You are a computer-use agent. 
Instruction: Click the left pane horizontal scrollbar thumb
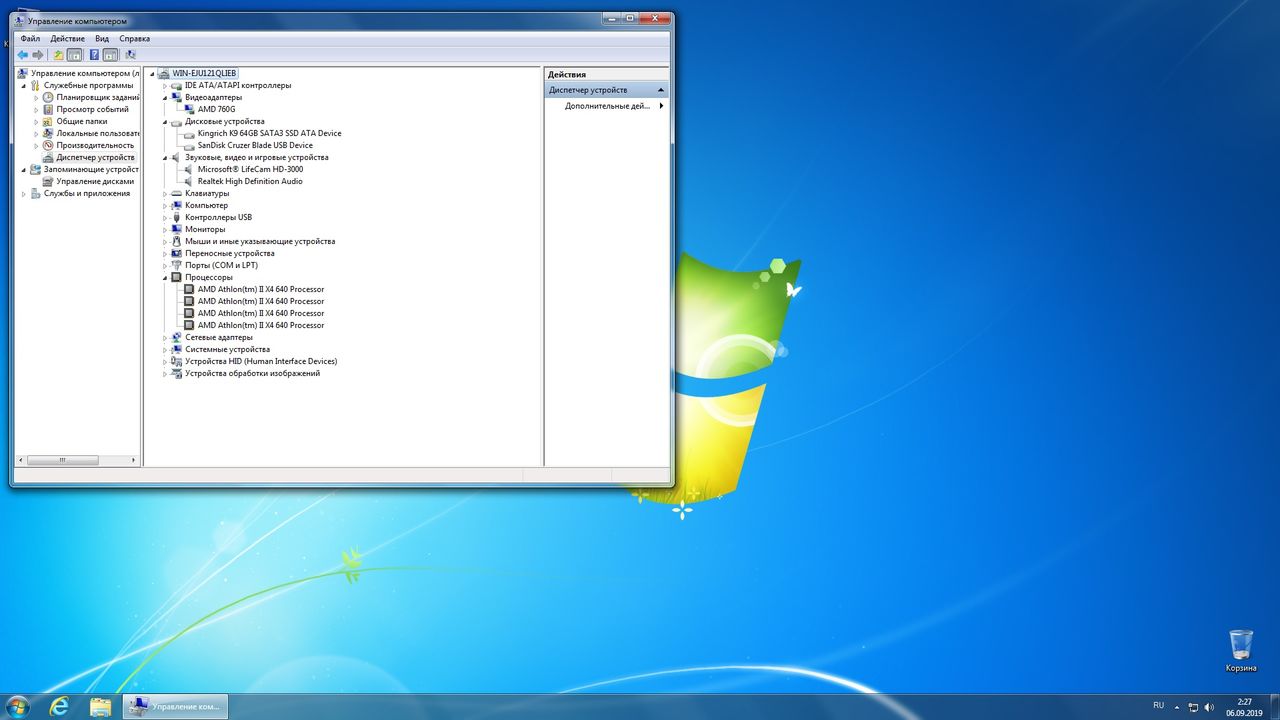click(62, 460)
